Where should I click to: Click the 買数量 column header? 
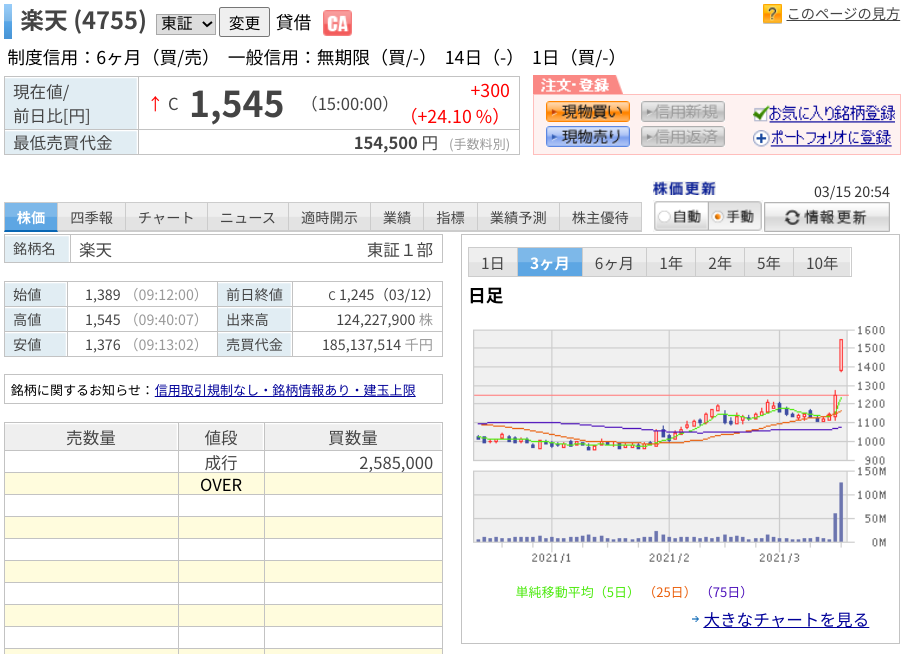353,438
